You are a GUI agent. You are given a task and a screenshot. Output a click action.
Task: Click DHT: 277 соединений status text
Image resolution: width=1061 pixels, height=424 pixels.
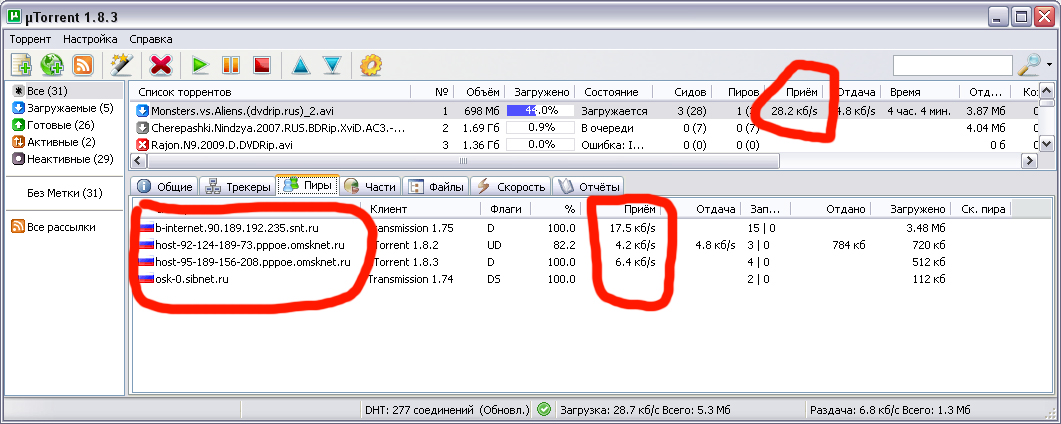pyautogui.click(x=447, y=410)
